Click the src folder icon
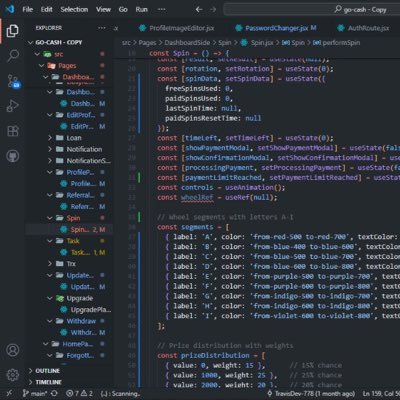Viewport: 400px width, 400px height. (x=47, y=54)
